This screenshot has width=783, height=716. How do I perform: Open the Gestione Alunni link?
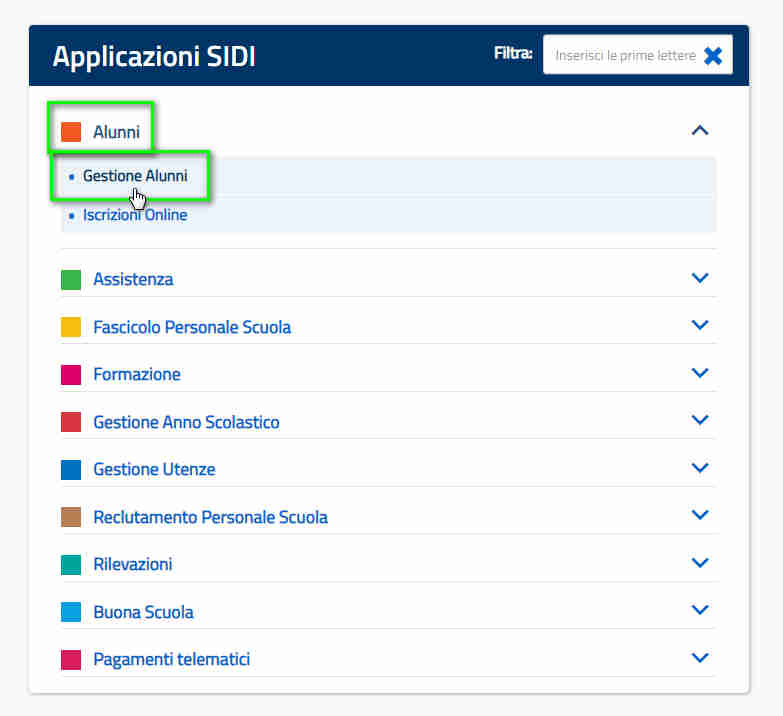[135, 176]
